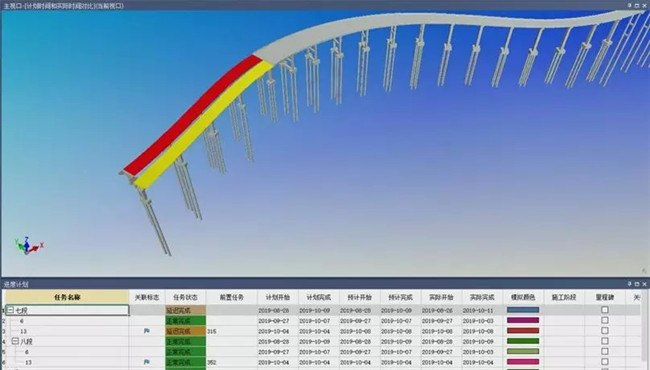Pin the 进度计划 schedule panel

[x=630, y=284]
